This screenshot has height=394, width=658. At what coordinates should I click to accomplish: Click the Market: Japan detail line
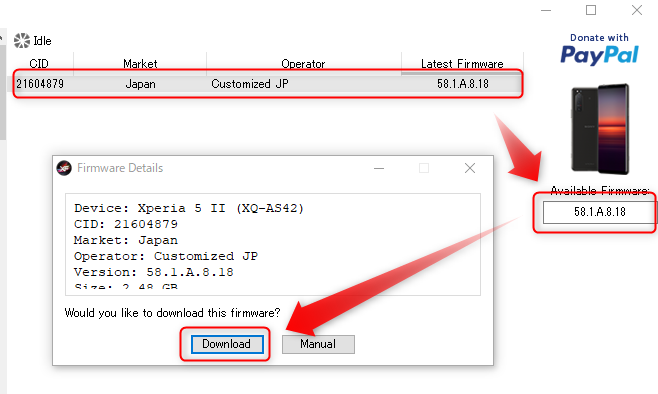pyautogui.click(x=126, y=240)
